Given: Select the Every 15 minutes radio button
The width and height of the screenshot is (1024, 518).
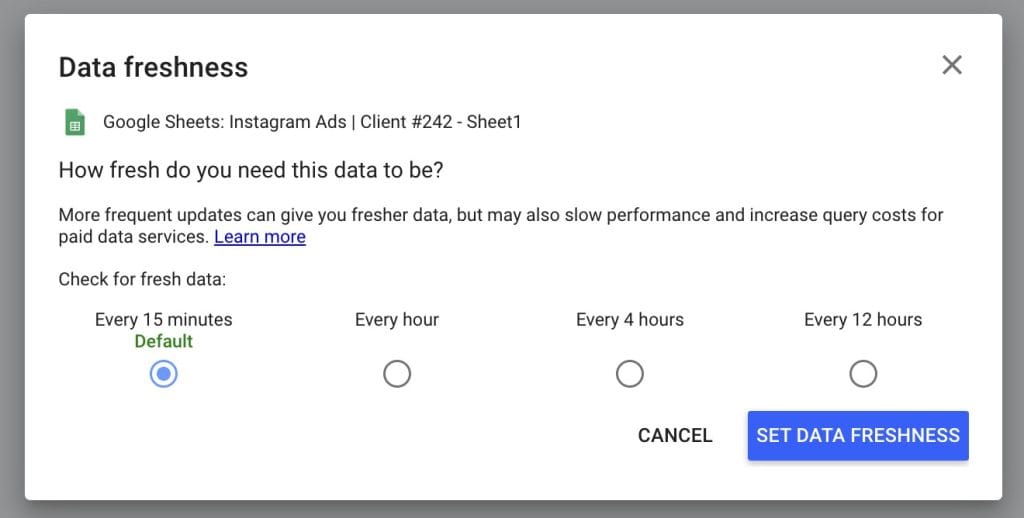Looking at the screenshot, I should click(164, 374).
